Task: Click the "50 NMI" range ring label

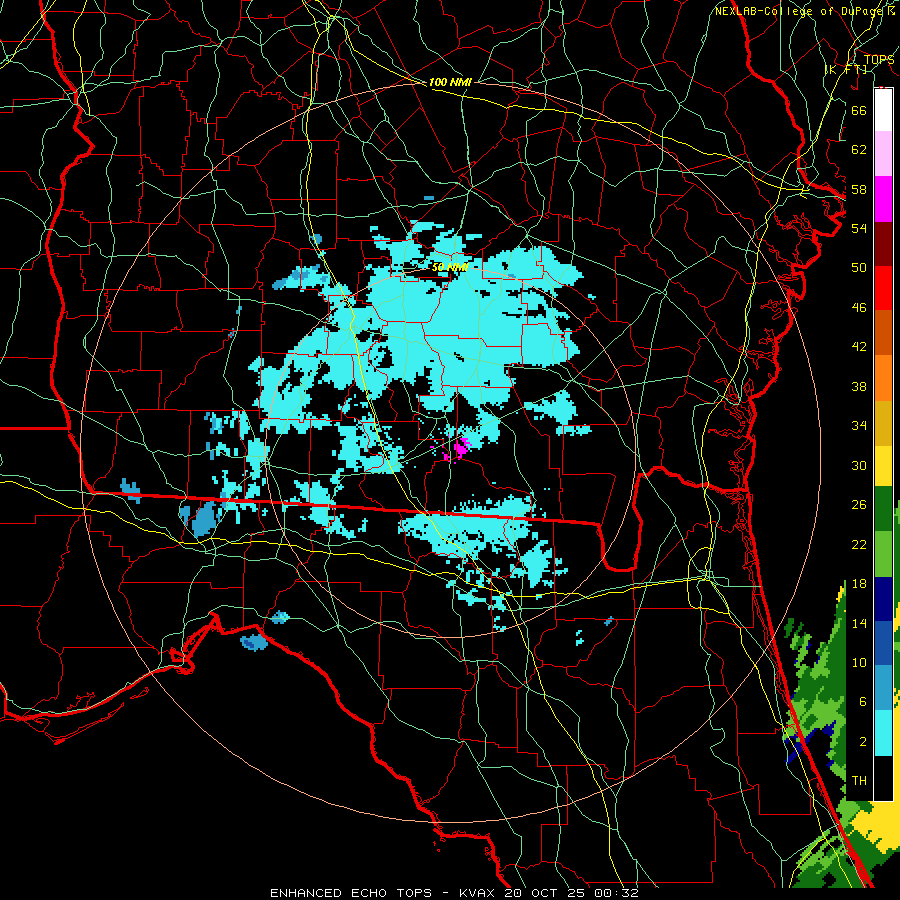Action: click(x=450, y=267)
